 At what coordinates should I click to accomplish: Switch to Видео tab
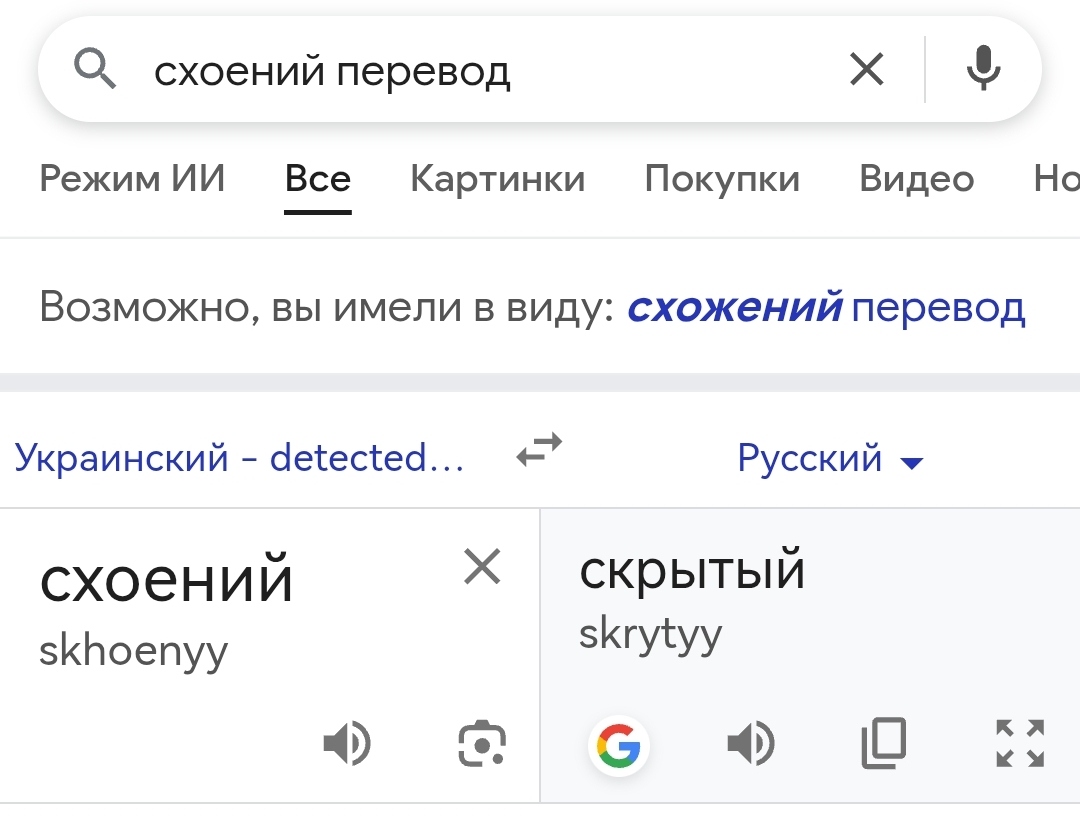pos(916,179)
